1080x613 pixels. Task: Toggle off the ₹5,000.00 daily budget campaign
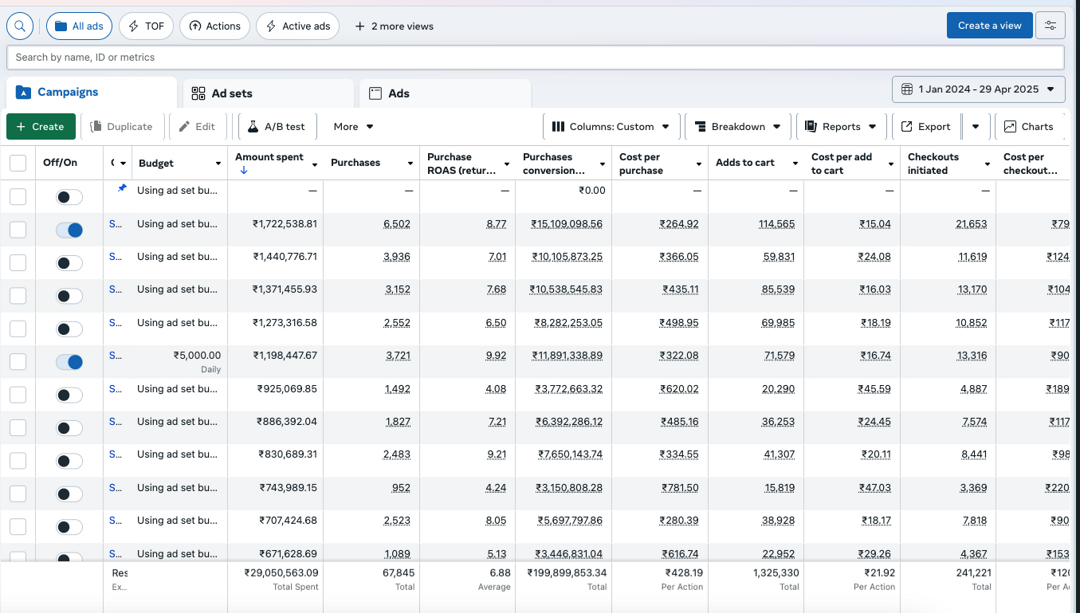[69, 362]
